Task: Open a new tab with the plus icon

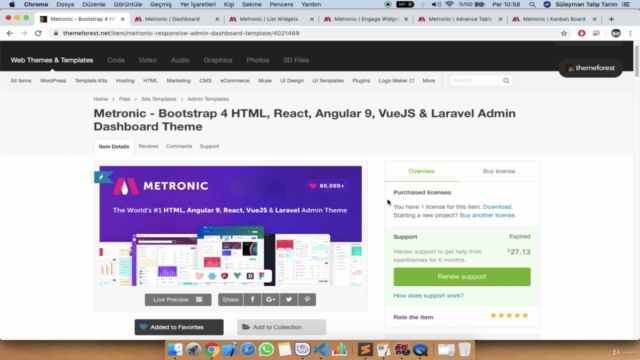Action: pyautogui.click(x=611, y=19)
